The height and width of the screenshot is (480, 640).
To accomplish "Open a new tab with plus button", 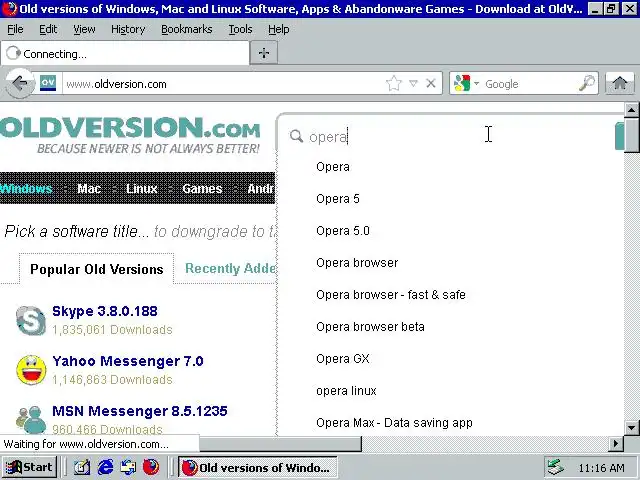I will 264,53.
